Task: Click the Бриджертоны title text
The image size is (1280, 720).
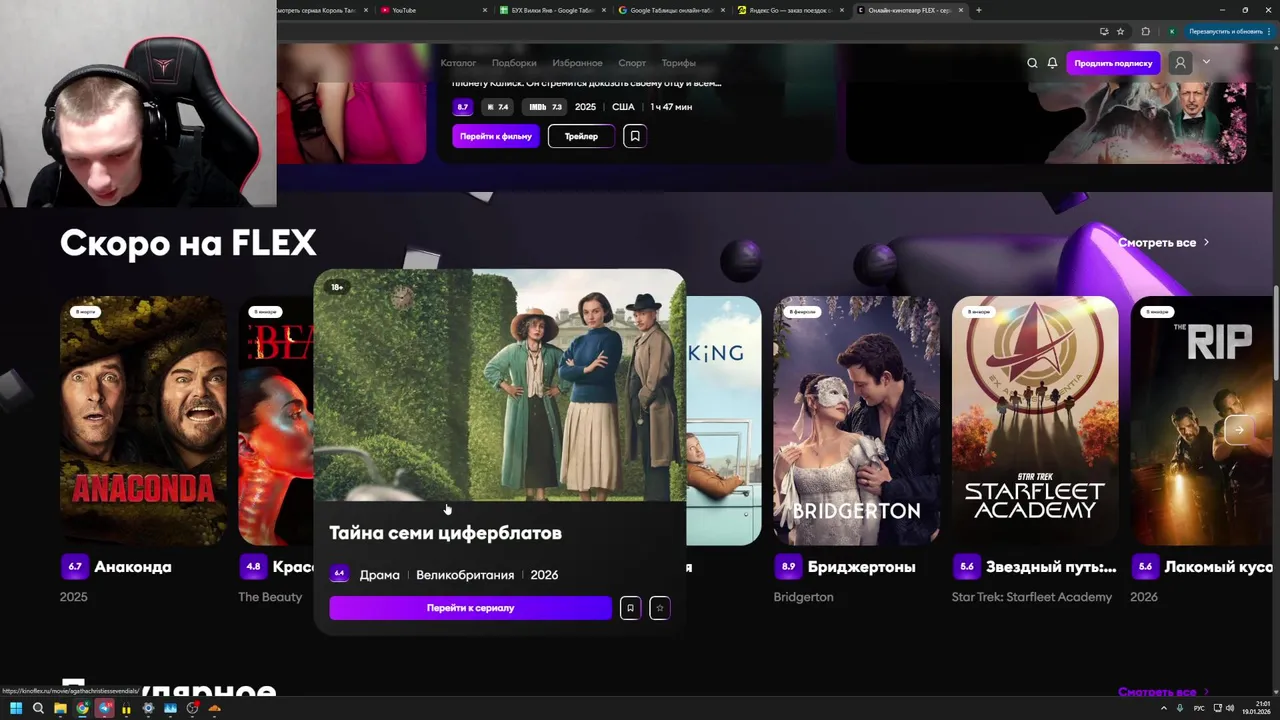Action: 861,567
